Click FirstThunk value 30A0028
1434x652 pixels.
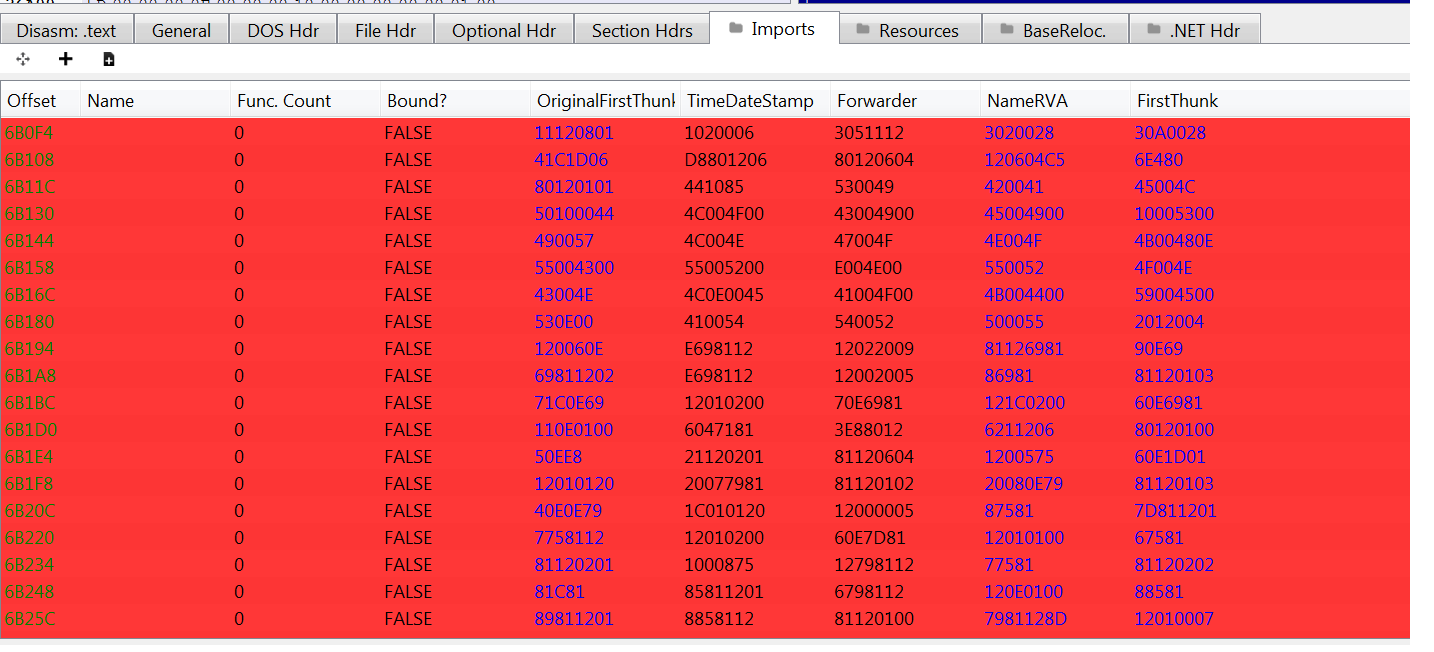tap(1170, 133)
